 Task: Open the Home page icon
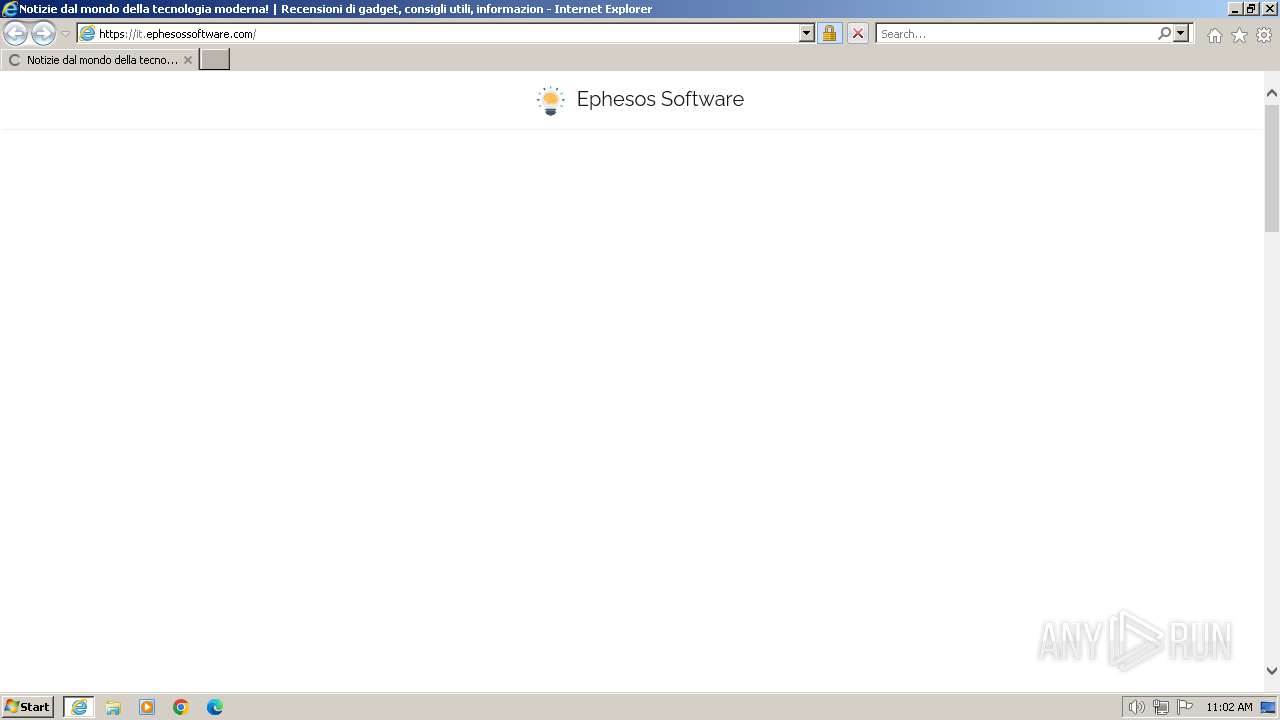1214,35
